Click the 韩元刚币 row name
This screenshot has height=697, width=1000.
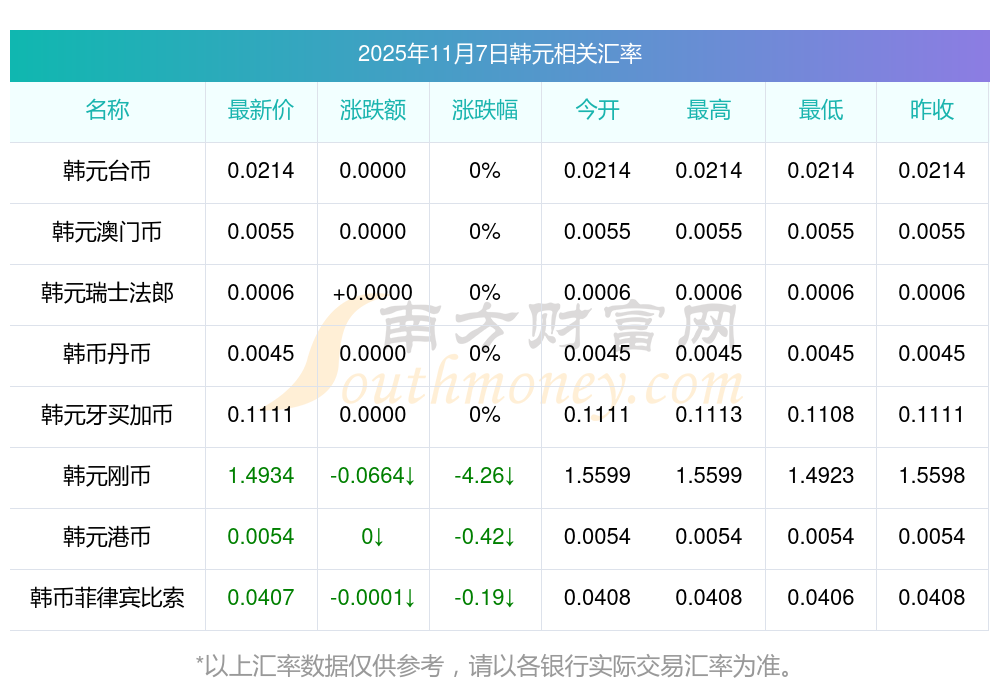click(107, 476)
